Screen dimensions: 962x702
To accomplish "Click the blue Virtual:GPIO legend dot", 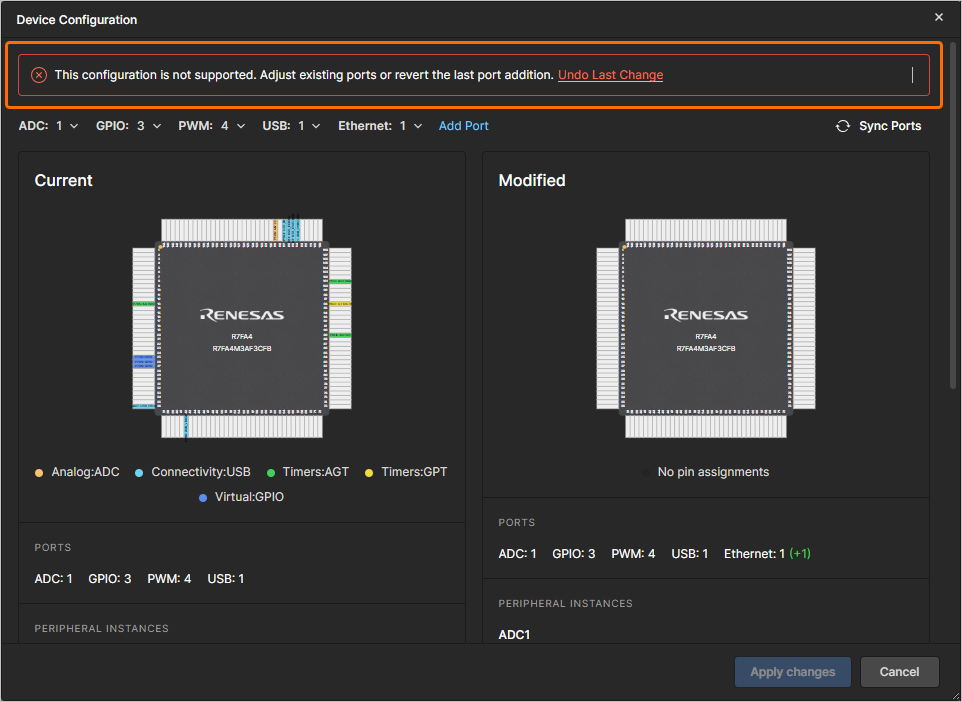I will pyautogui.click(x=203, y=497).
